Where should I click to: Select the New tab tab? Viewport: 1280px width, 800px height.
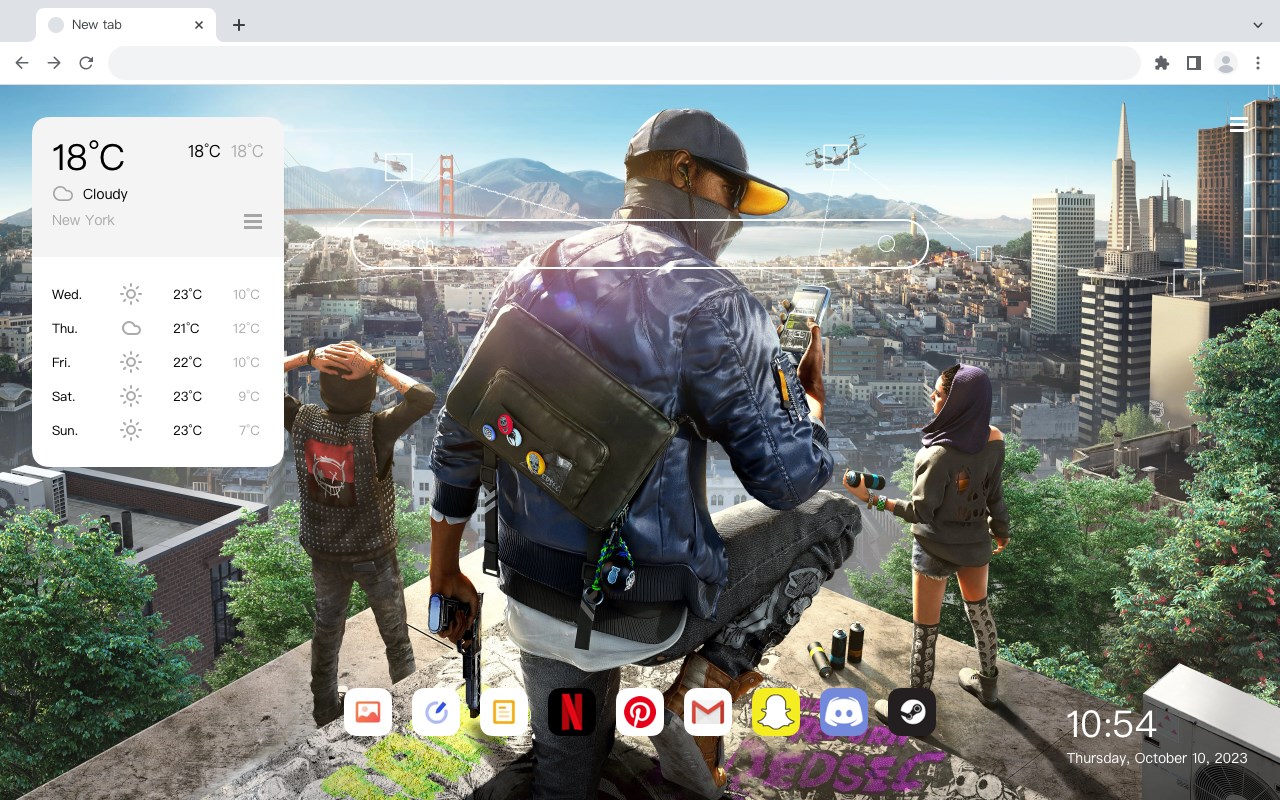(x=126, y=25)
